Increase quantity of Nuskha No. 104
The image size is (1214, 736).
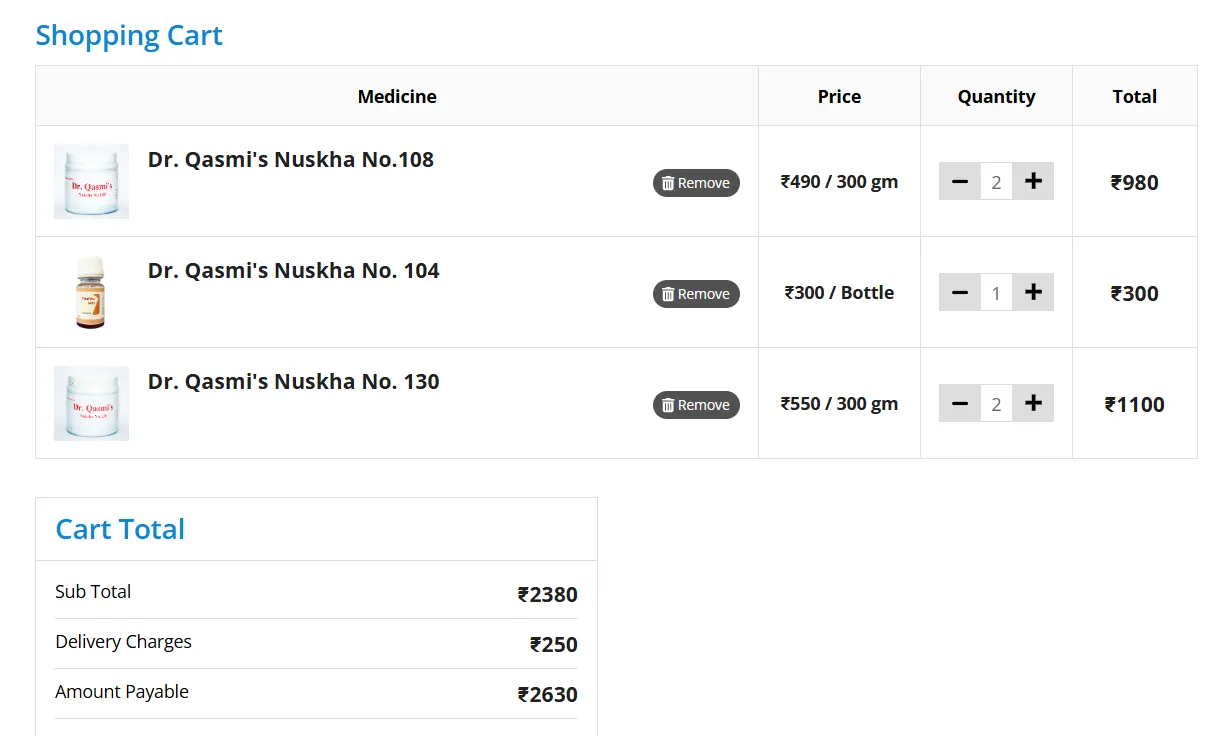click(x=1033, y=293)
